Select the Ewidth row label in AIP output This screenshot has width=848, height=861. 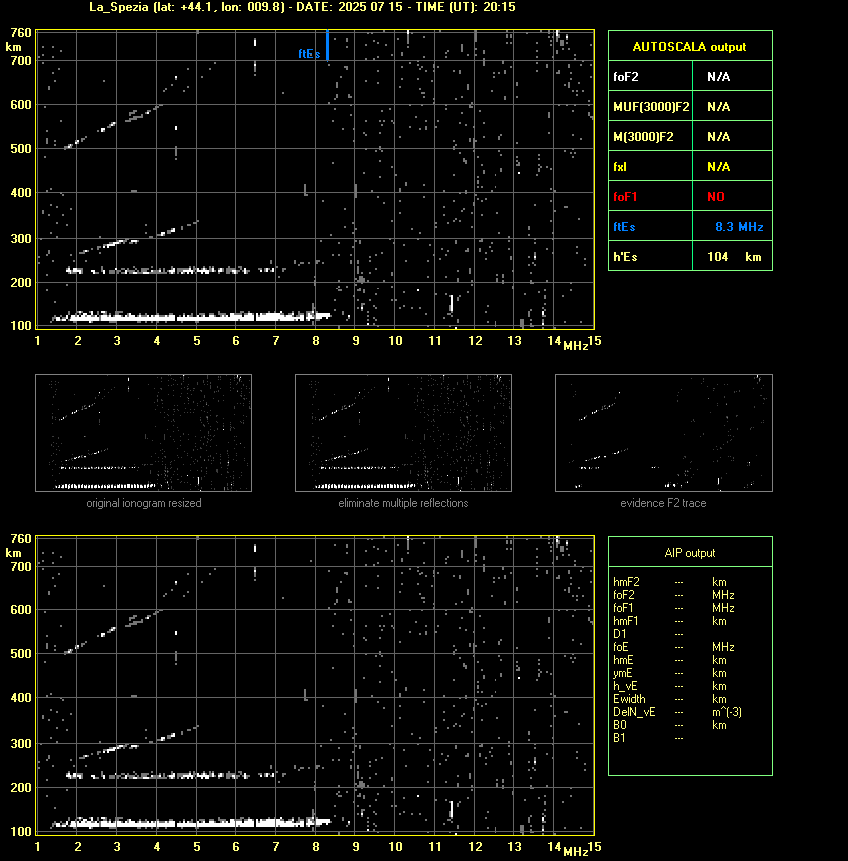pyautogui.click(x=629, y=699)
